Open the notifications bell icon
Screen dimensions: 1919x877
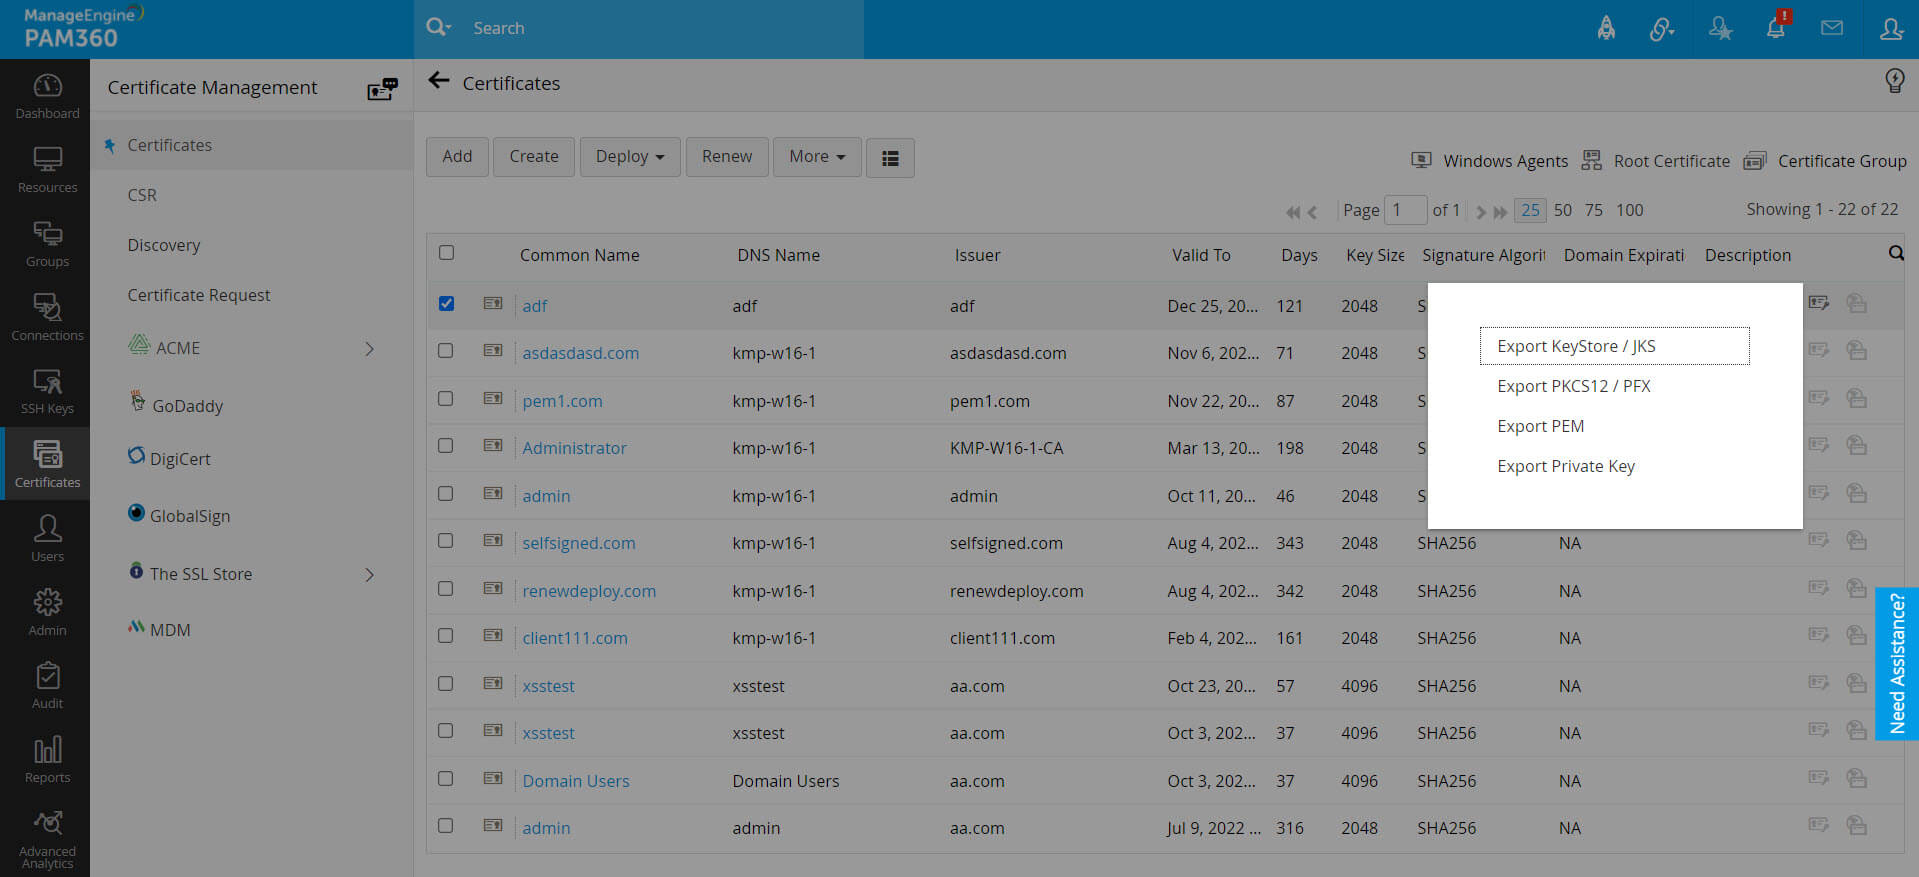(1776, 27)
